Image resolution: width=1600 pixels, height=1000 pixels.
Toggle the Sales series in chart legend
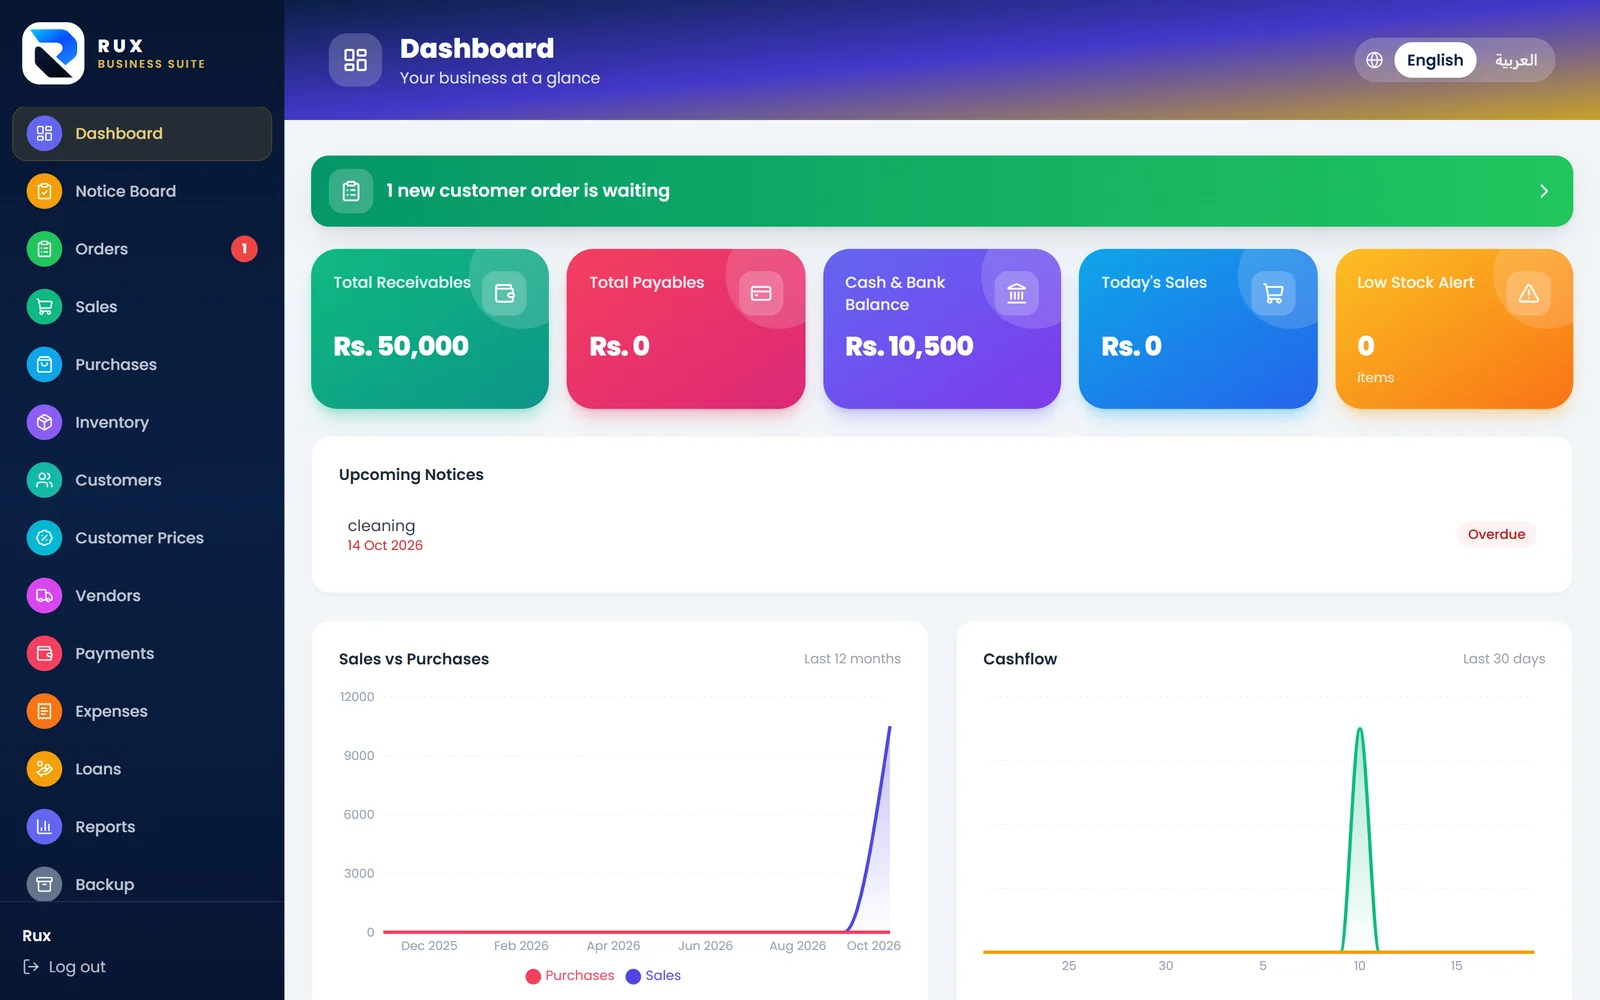[653, 976]
